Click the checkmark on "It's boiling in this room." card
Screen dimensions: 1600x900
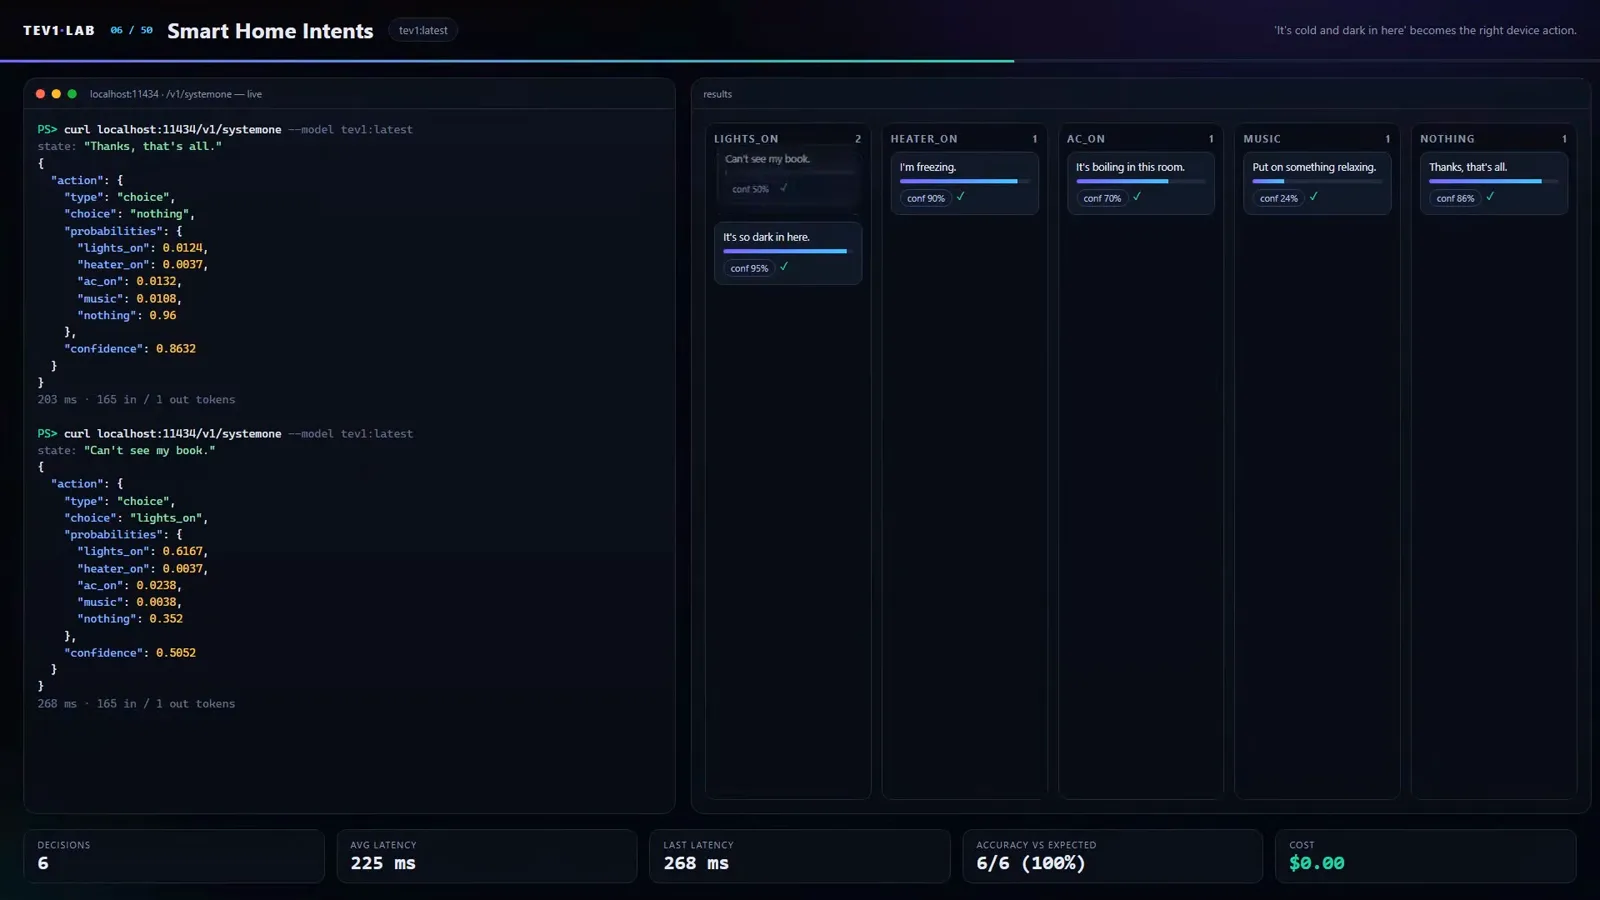click(1137, 197)
